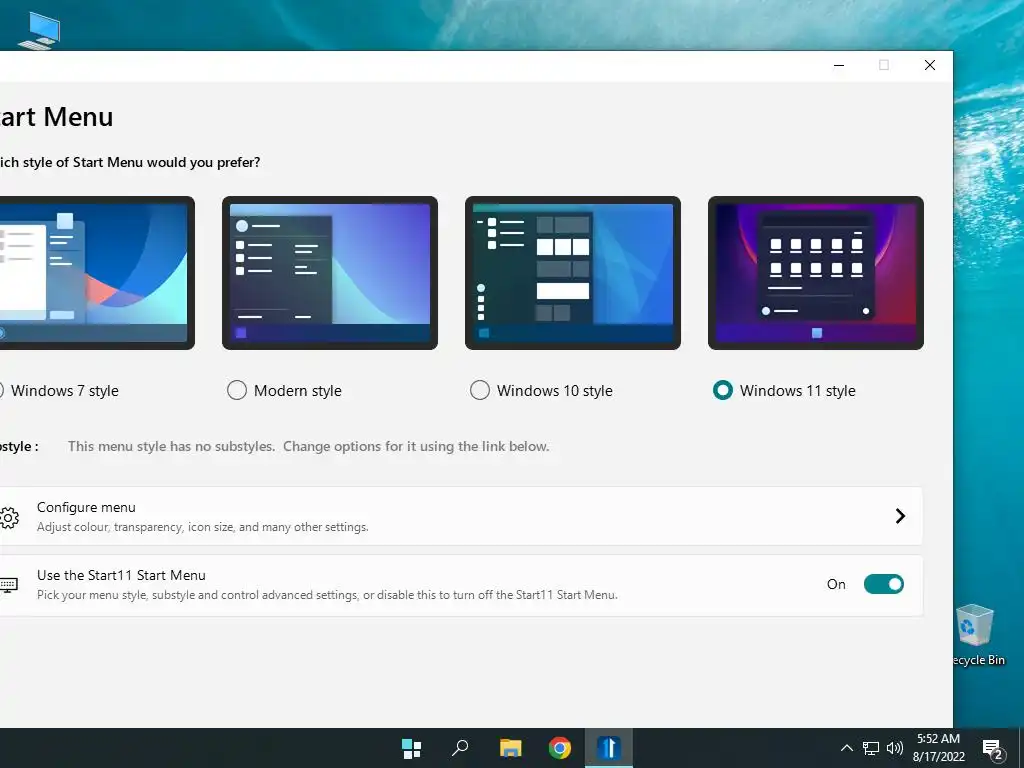Click the Start11 app icon on taskbar
Screen dimensions: 1024x768
[609, 748]
